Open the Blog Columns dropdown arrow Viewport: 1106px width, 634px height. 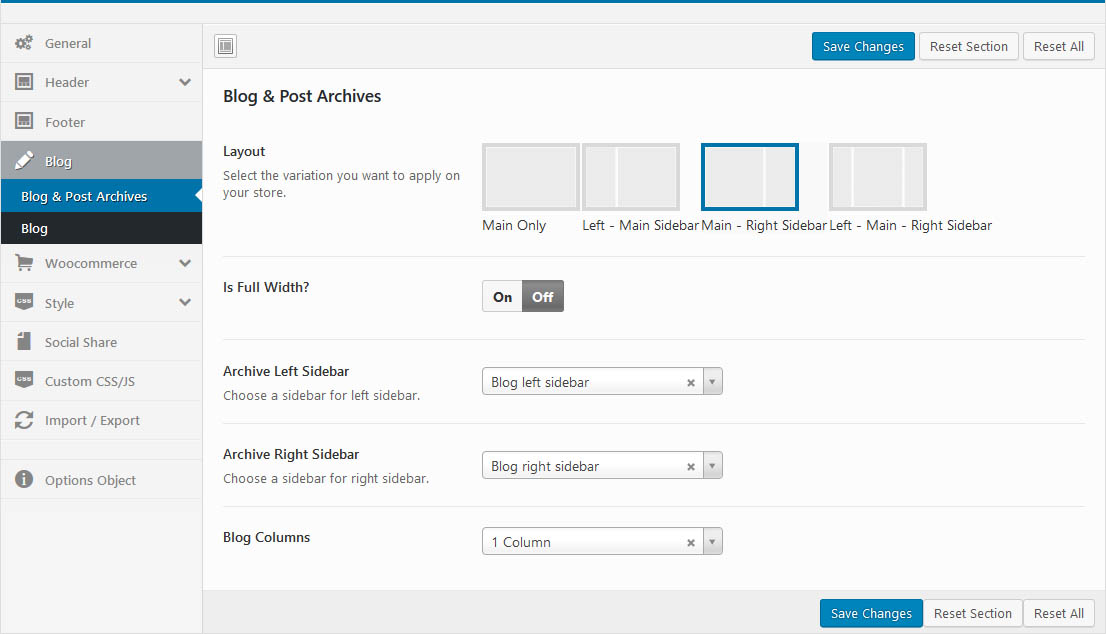point(711,542)
